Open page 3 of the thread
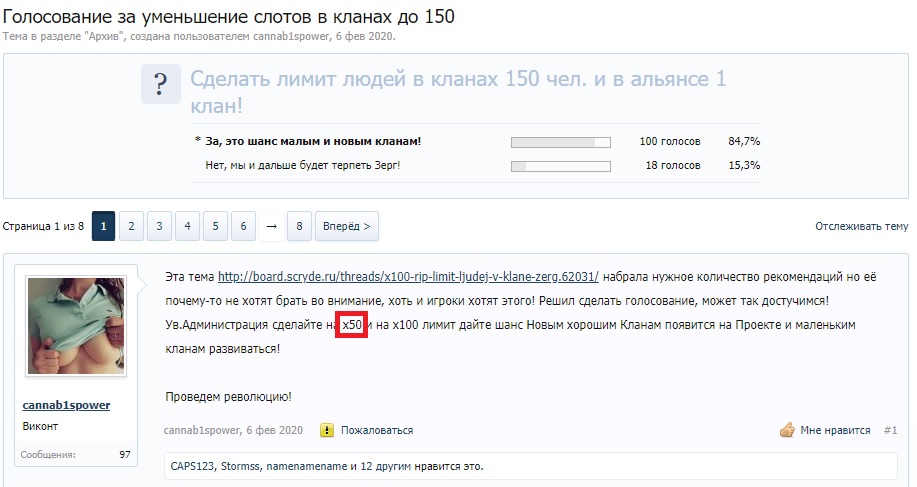The image size is (917, 487). coord(159,227)
